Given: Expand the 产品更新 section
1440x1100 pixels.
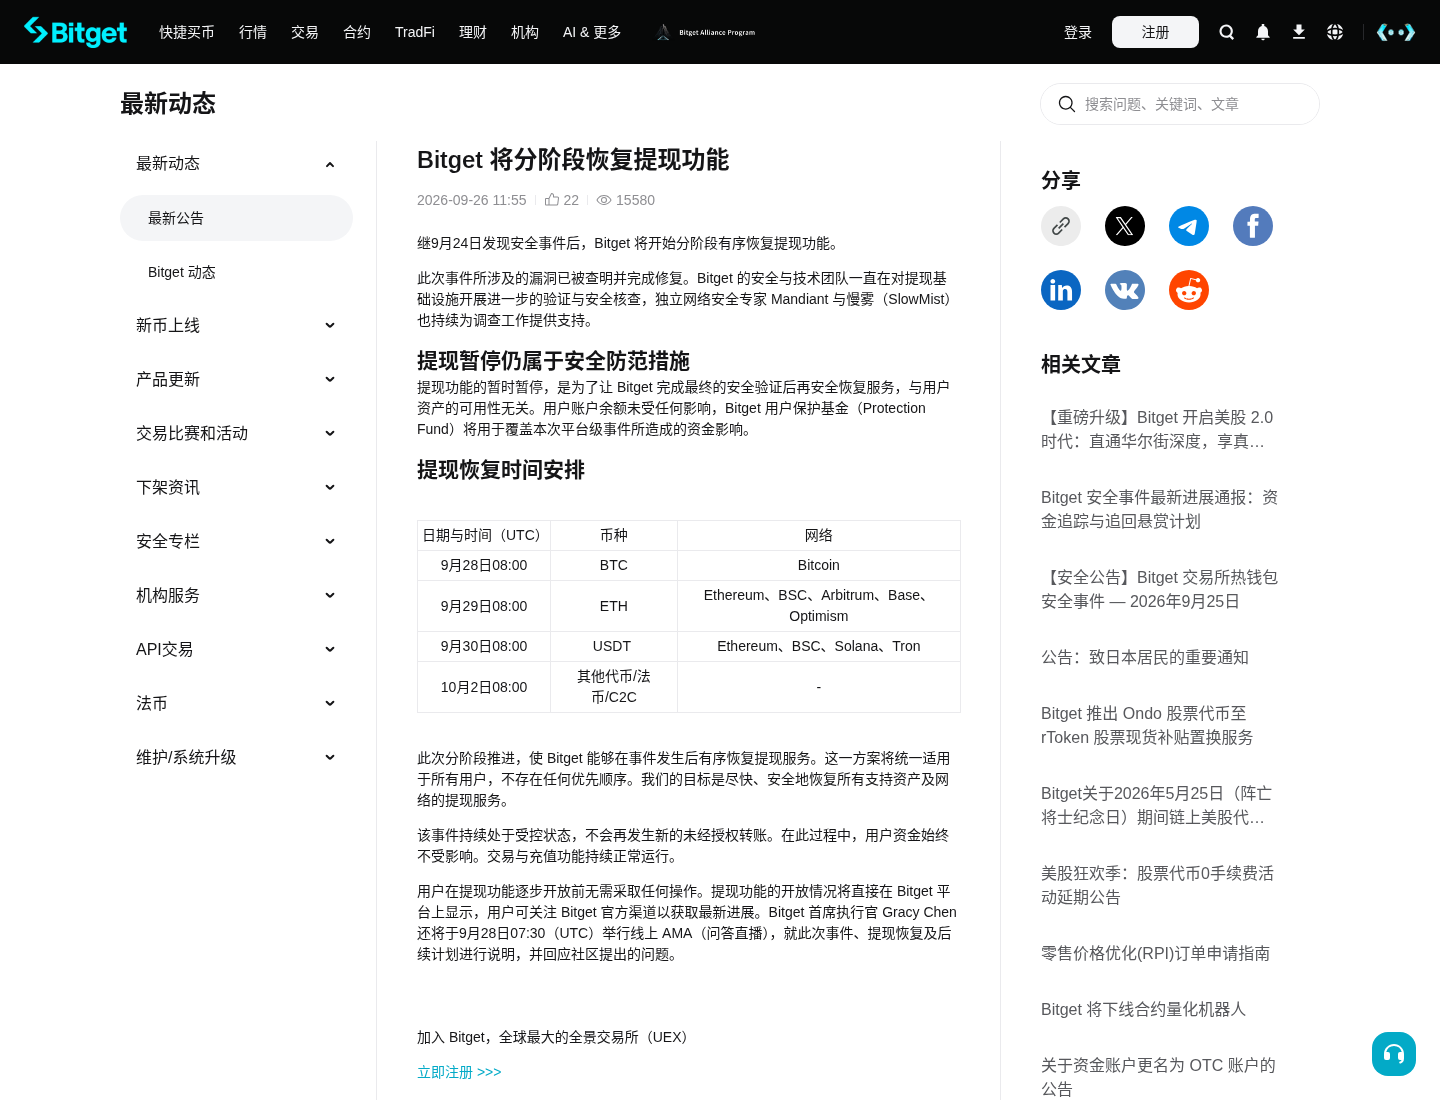Looking at the screenshot, I should click(330, 380).
